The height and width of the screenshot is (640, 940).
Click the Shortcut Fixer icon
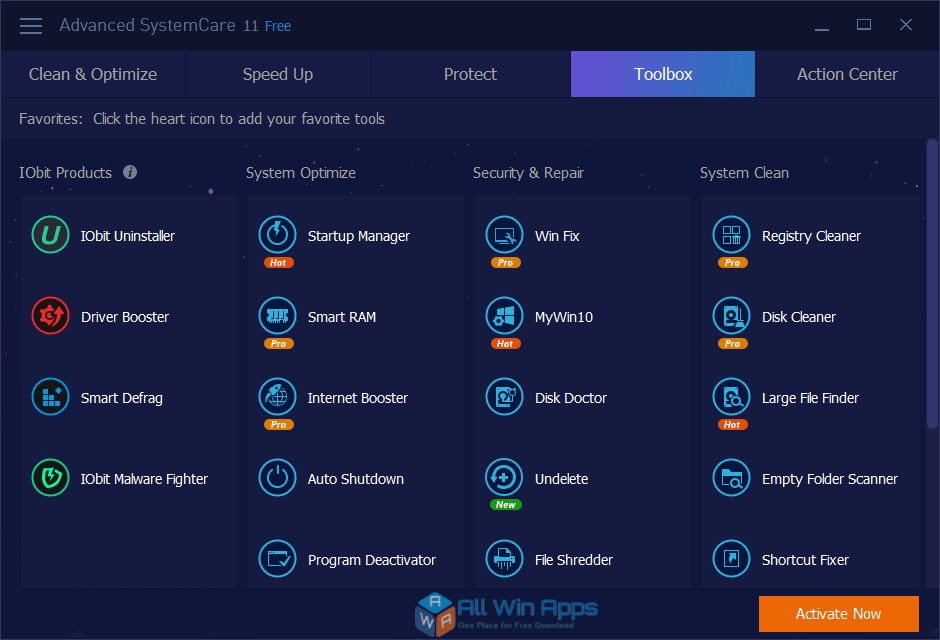(731, 559)
